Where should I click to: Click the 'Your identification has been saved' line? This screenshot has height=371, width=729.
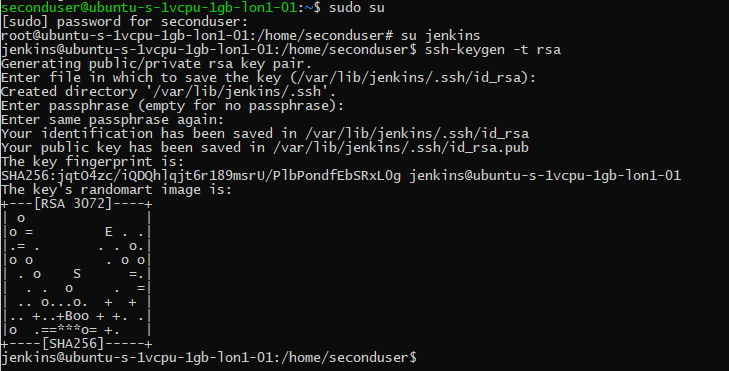pos(265,133)
